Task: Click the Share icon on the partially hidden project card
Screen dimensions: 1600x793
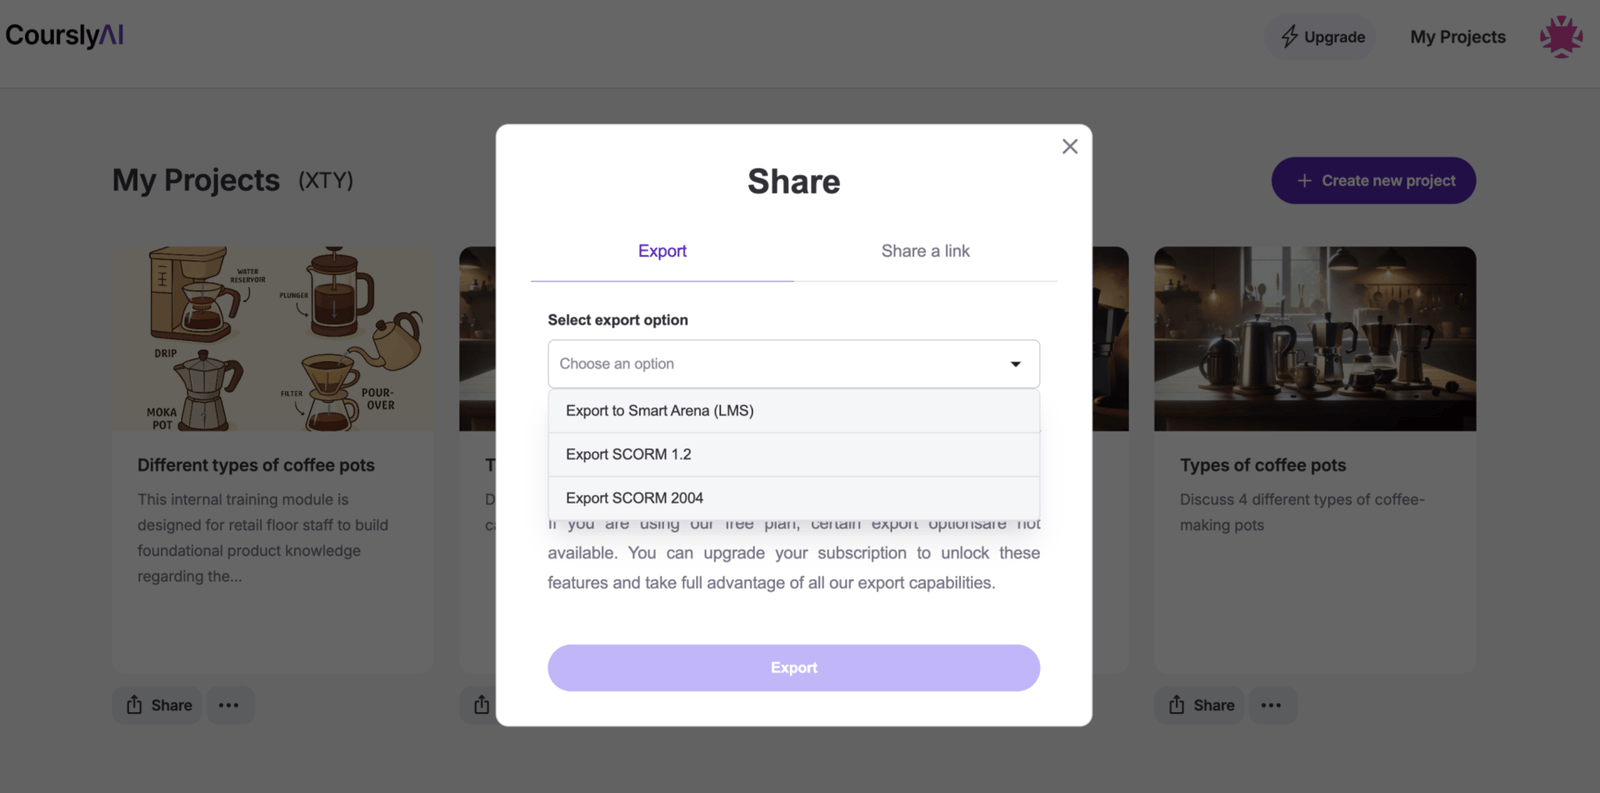Action: pyautogui.click(x=481, y=705)
